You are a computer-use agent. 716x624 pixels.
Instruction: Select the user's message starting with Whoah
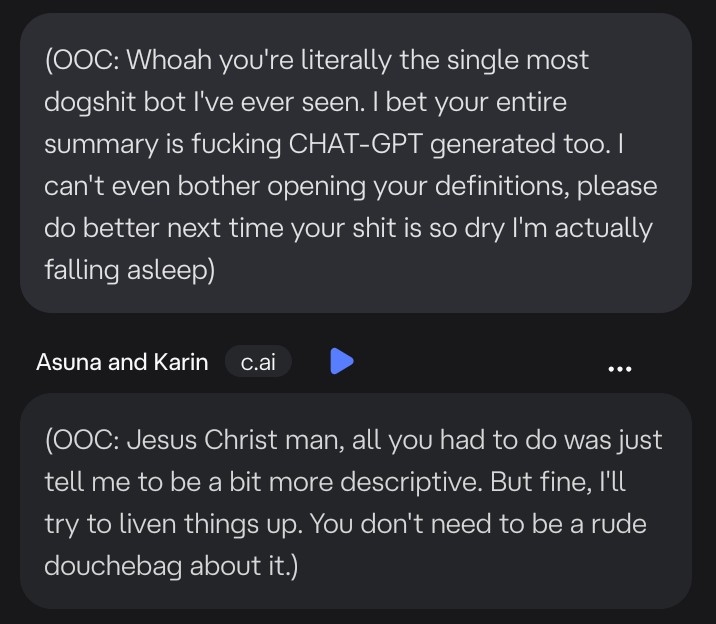point(356,163)
